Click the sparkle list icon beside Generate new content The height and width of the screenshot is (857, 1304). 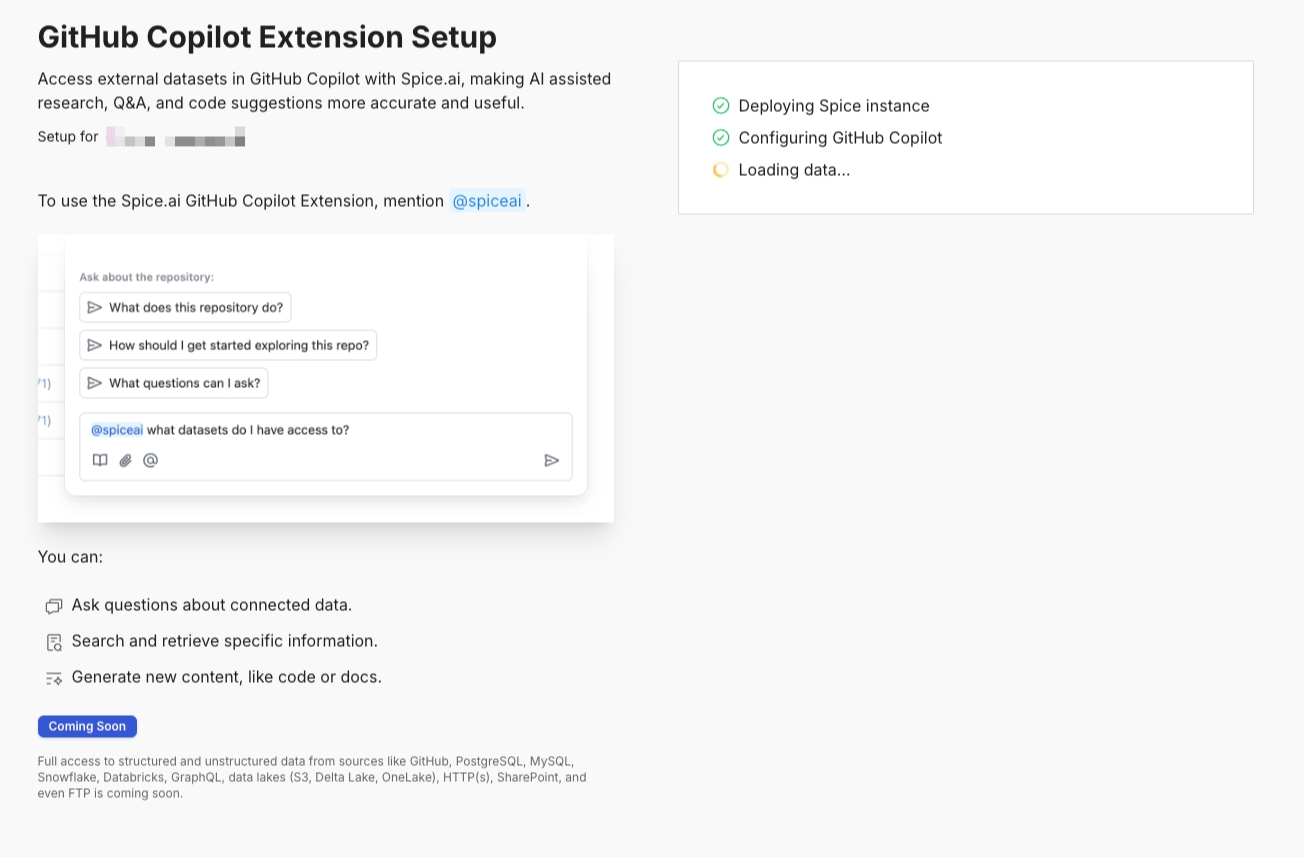coord(54,678)
